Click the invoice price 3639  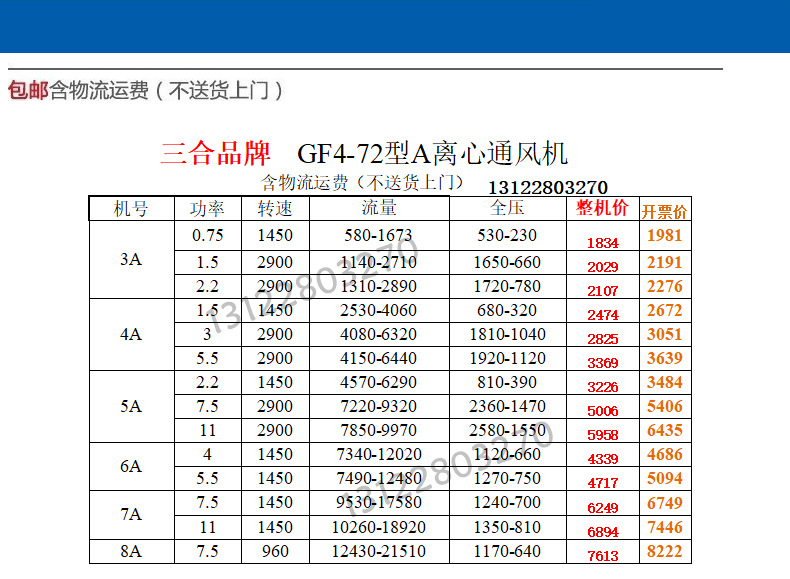coord(665,358)
